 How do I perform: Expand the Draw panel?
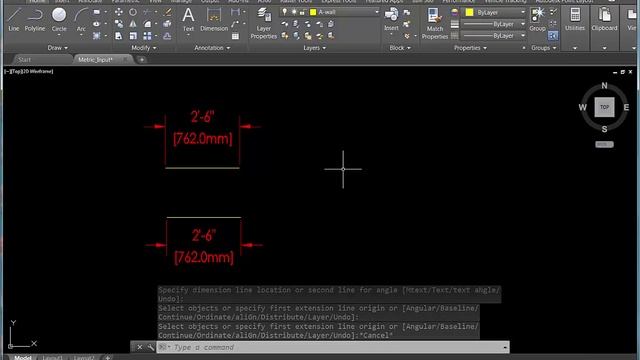[58, 48]
